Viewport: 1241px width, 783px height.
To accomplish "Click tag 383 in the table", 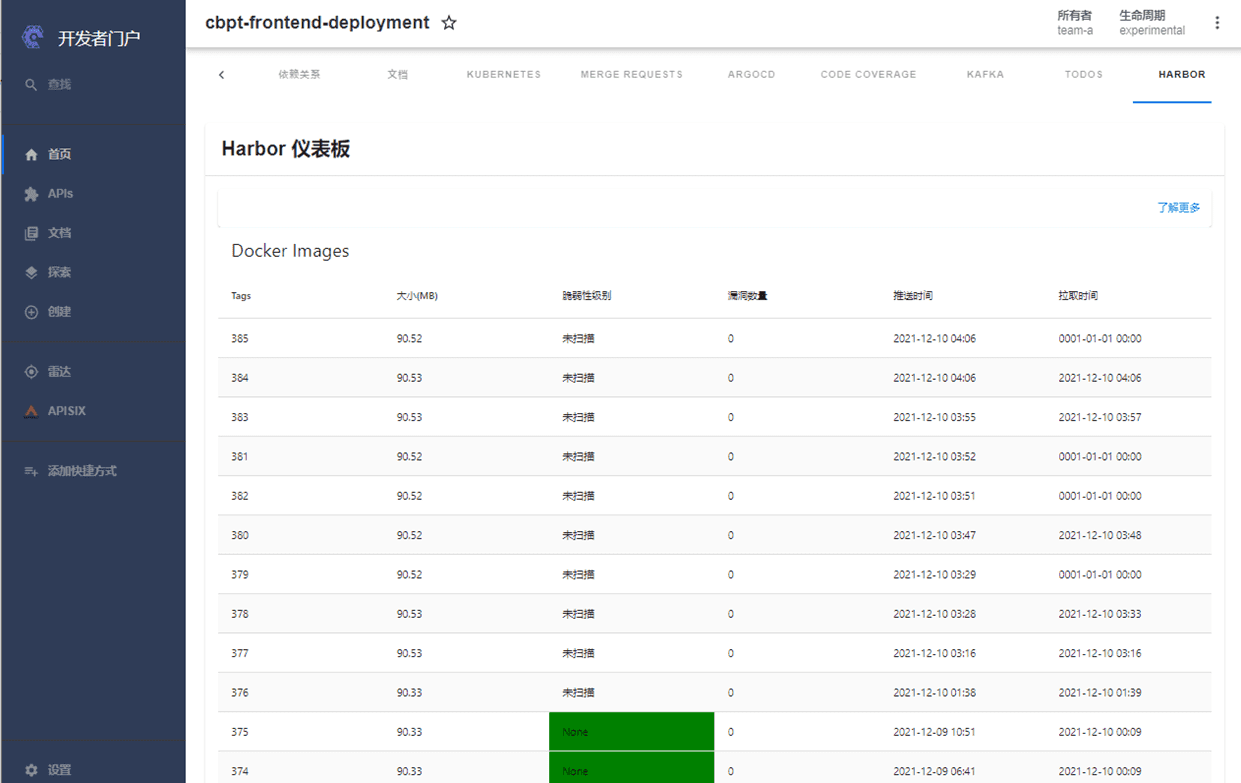I will pyautogui.click(x=240, y=417).
